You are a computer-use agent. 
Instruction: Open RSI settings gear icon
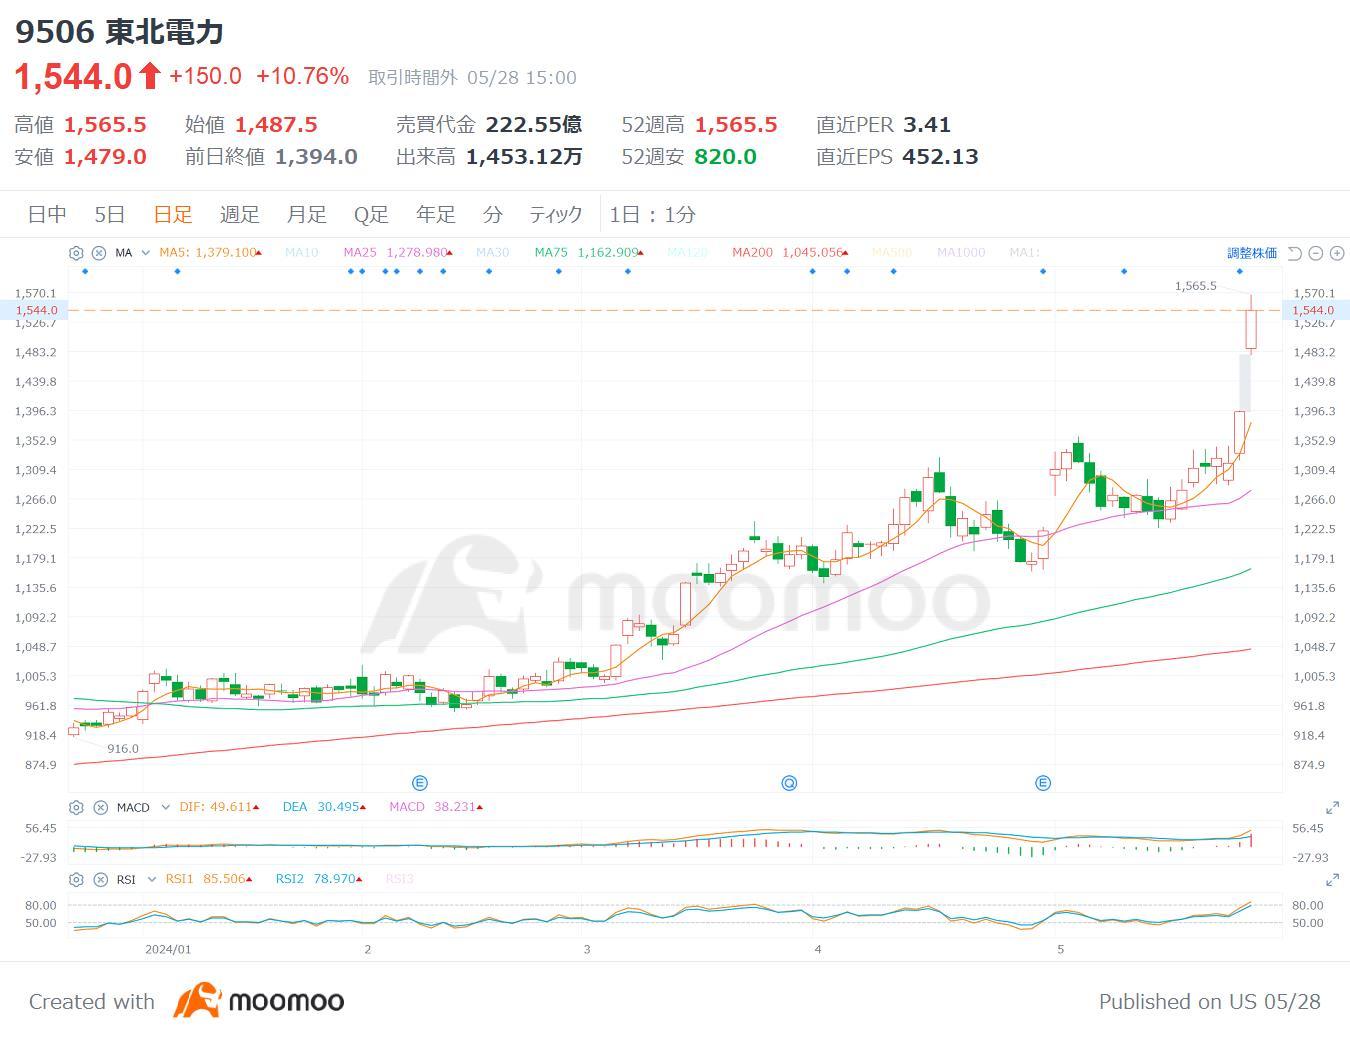point(76,879)
